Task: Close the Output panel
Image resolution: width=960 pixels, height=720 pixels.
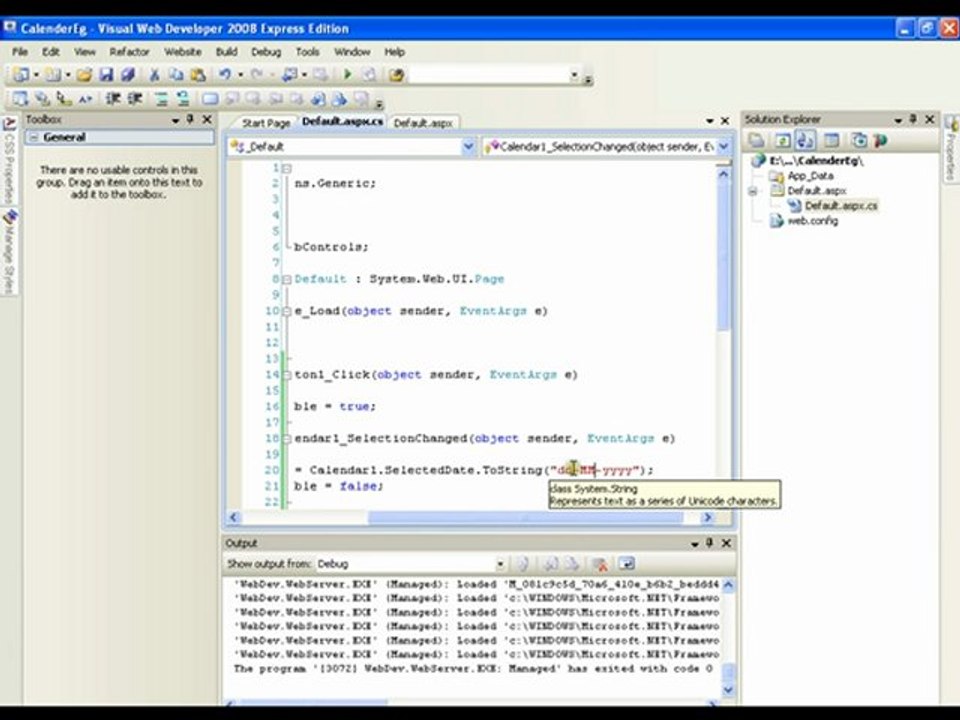Action: coord(726,543)
